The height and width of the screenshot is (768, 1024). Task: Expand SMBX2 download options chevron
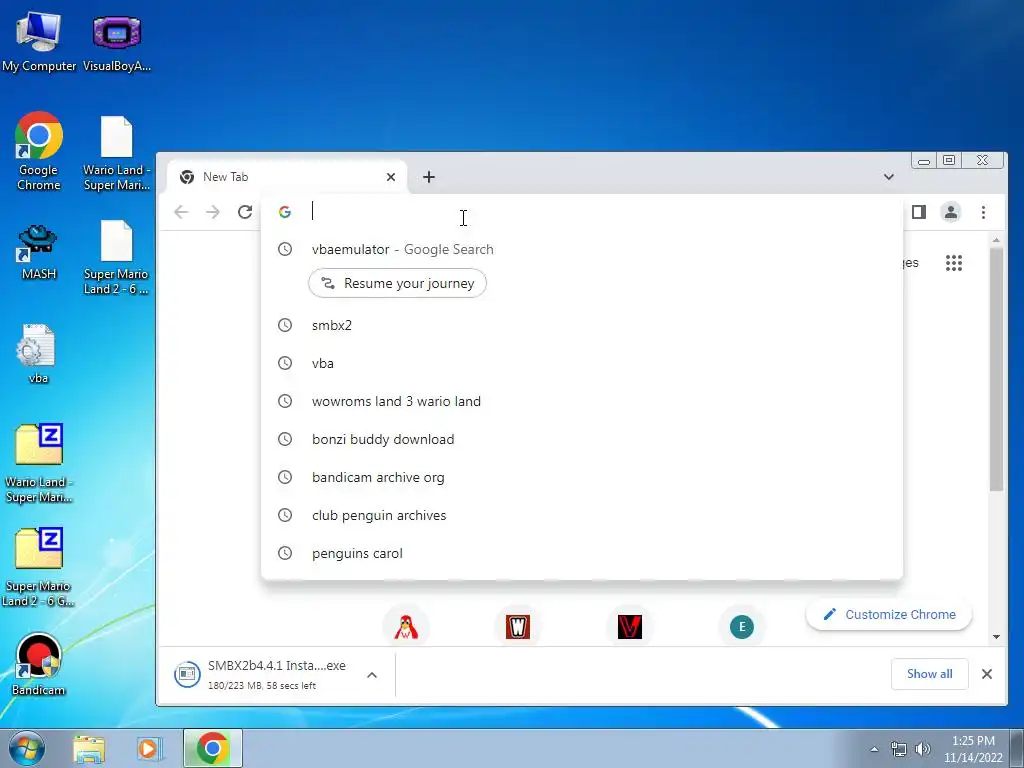click(372, 675)
